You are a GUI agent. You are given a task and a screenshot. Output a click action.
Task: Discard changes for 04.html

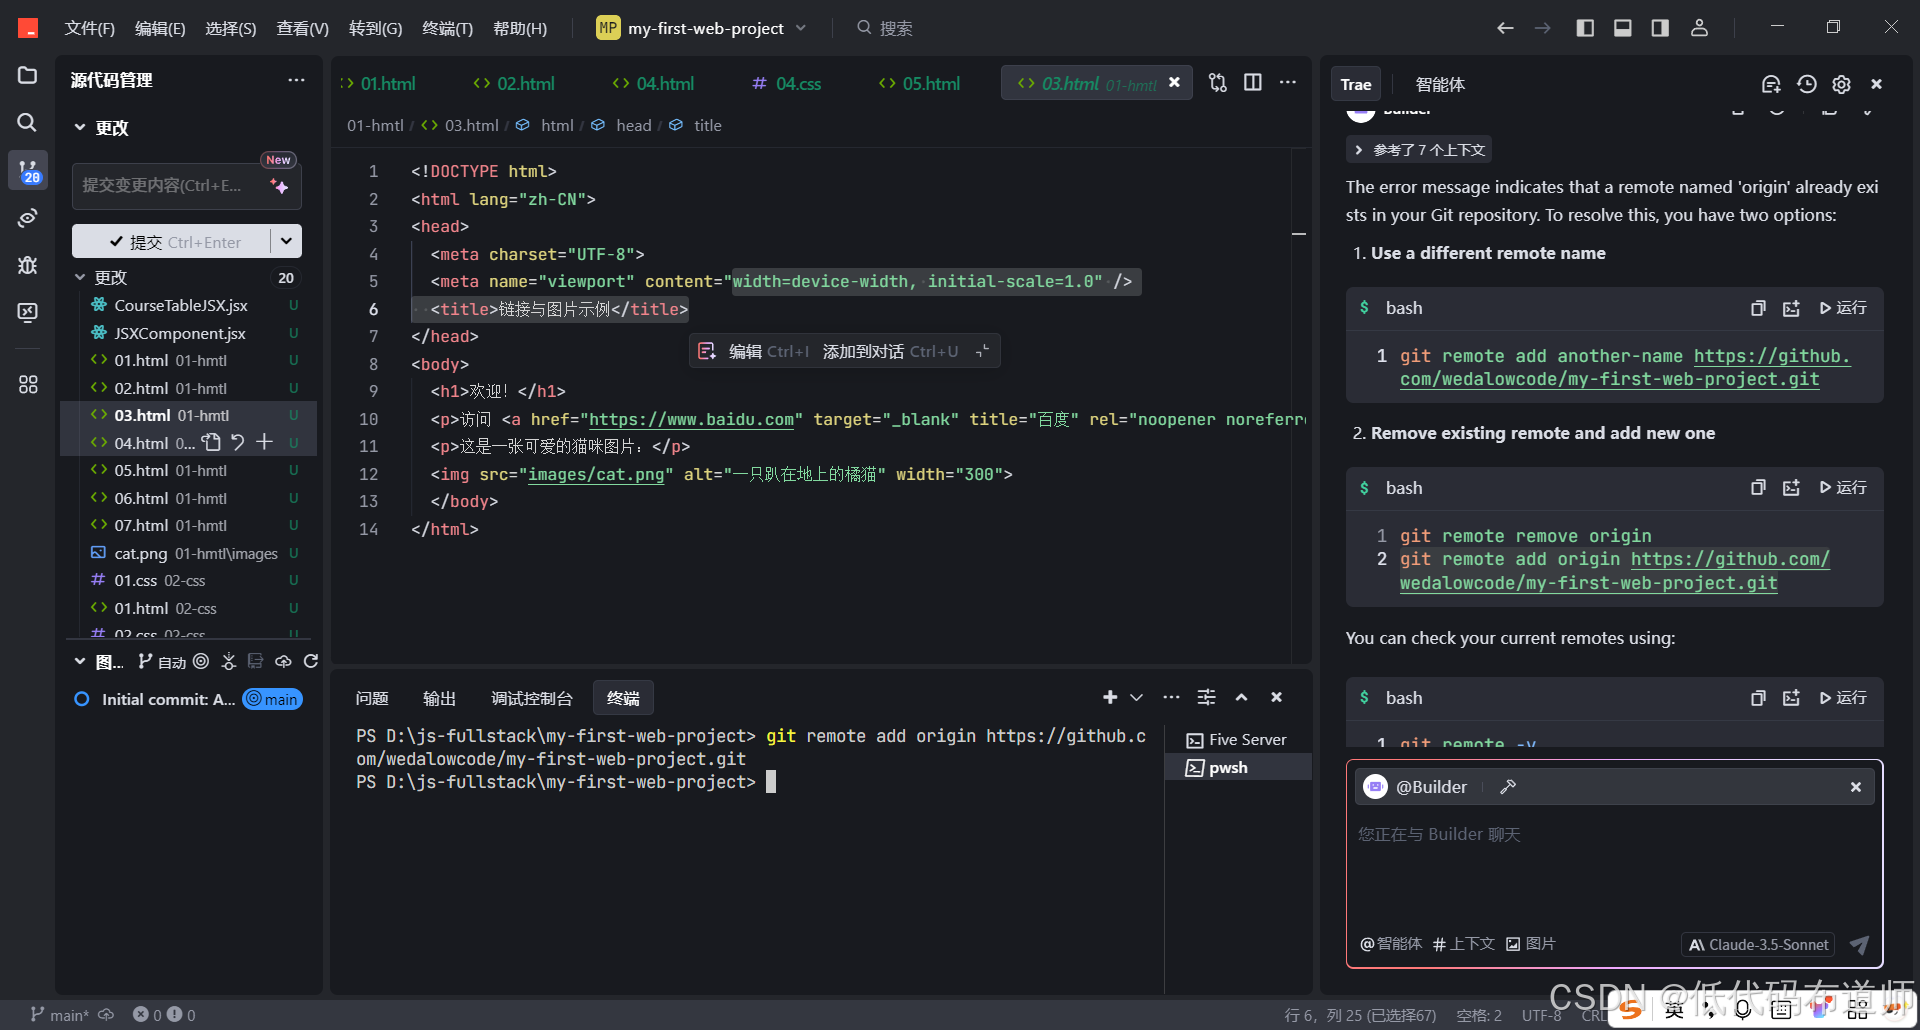click(238, 442)
